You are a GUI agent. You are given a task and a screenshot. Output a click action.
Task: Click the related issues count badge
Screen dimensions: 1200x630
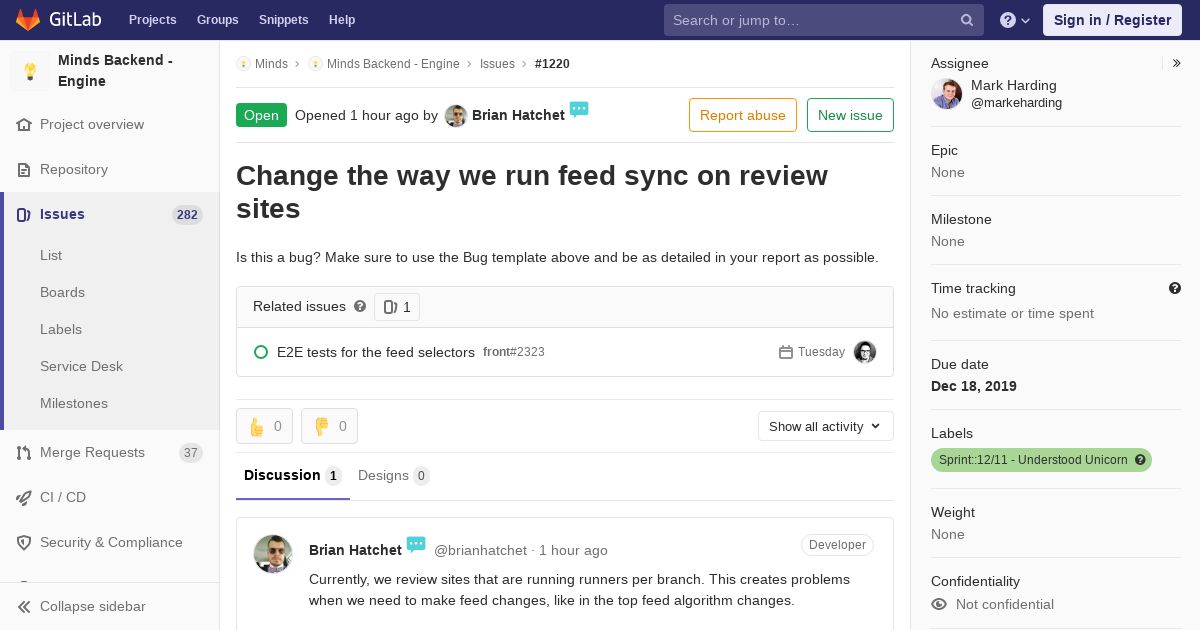click(397, 307)
